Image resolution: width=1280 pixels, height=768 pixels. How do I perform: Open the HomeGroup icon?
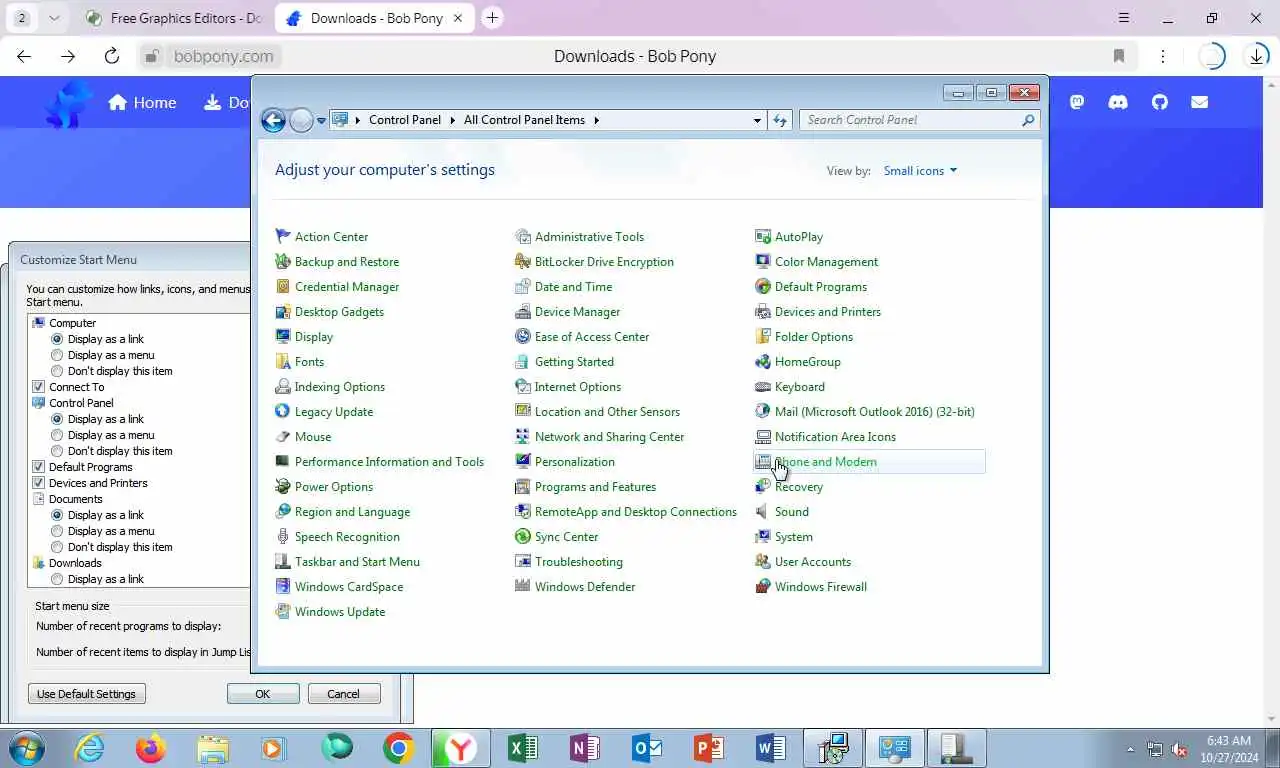click(763, 362)
